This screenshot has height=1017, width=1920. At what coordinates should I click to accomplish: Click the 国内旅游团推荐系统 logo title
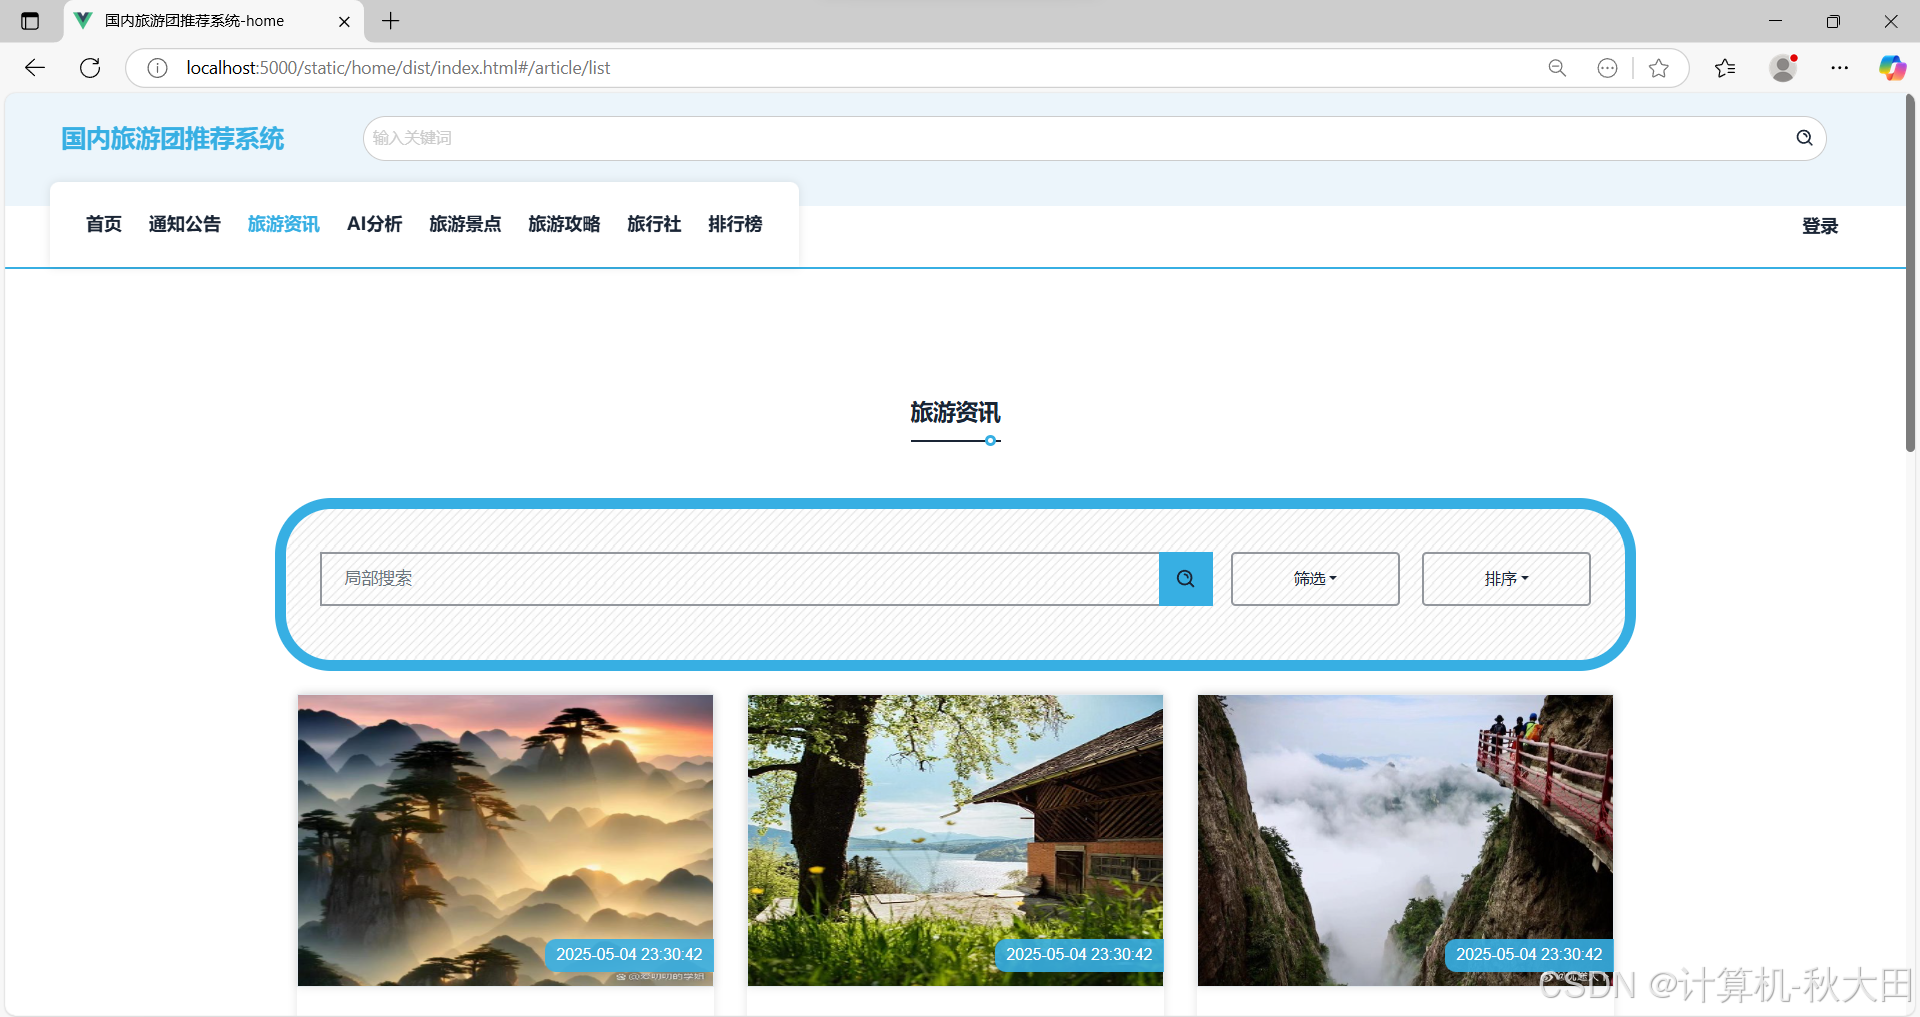pos(173,139)
